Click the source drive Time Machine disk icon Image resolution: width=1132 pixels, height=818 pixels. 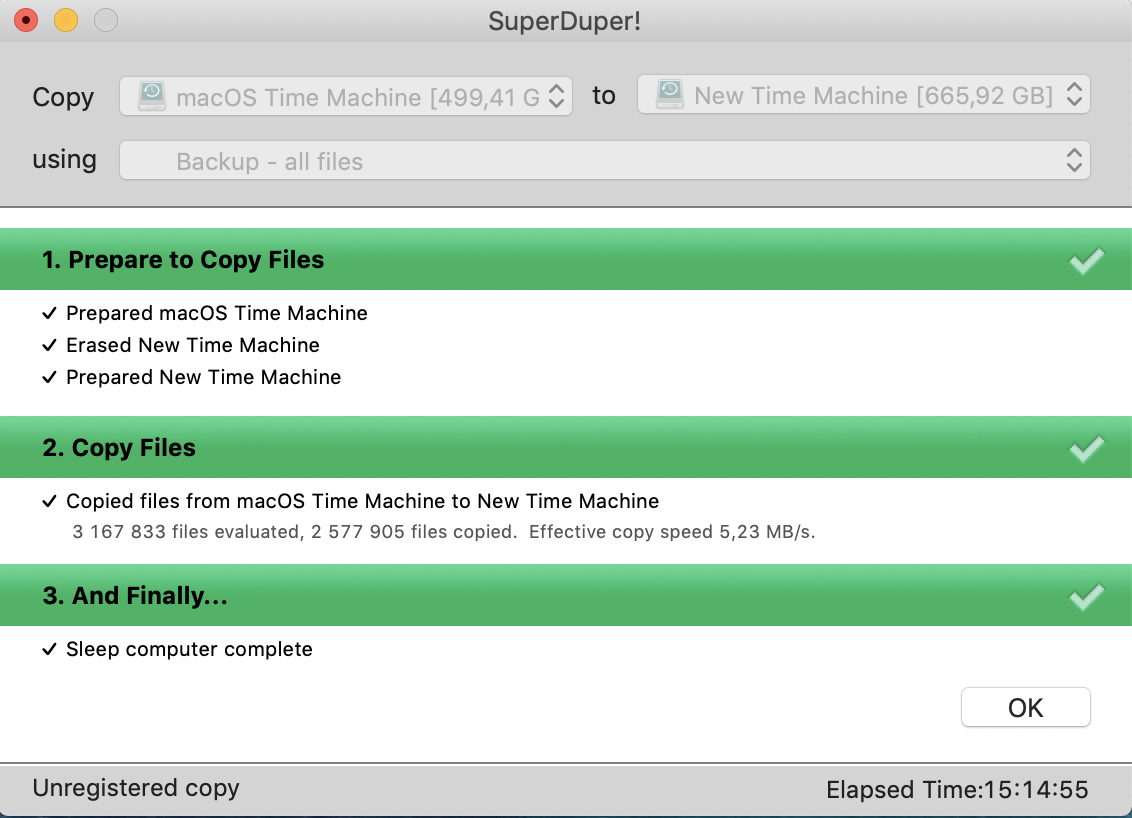152,96
